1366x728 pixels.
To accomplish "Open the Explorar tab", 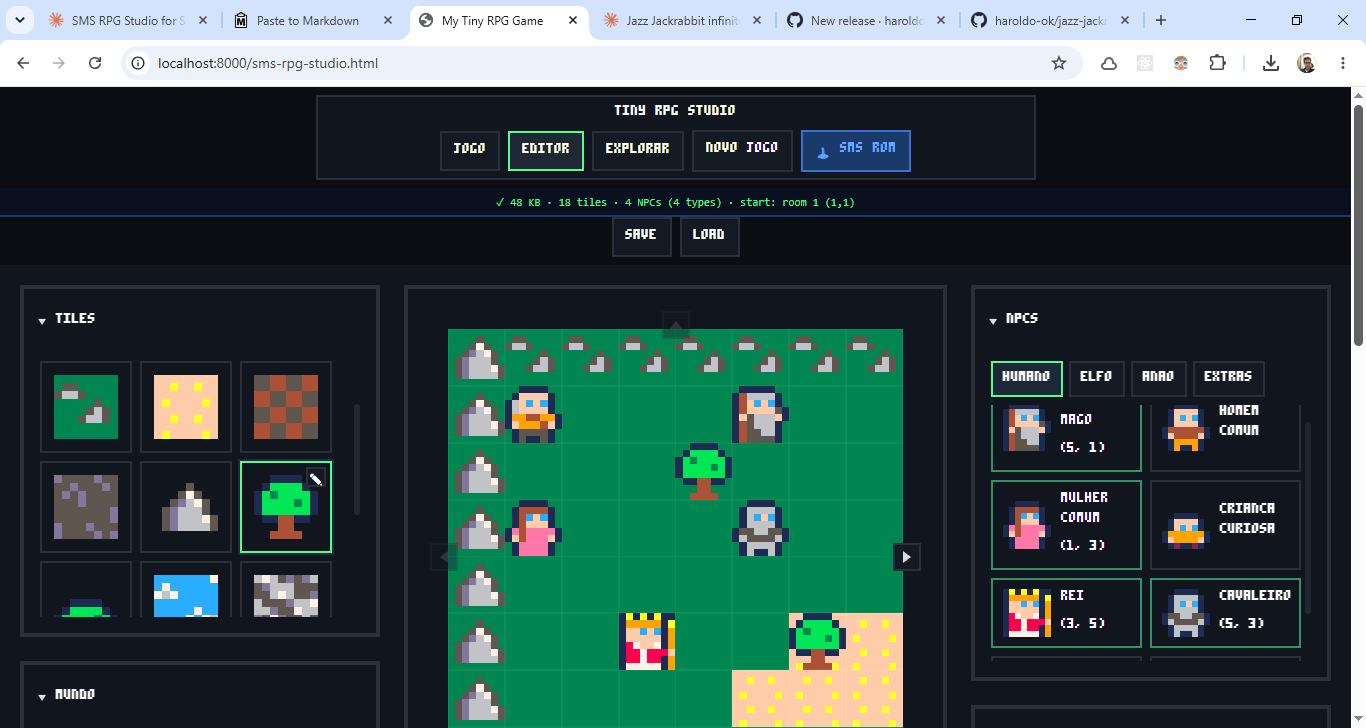I will pyautogui.click(x=638, y=151).
